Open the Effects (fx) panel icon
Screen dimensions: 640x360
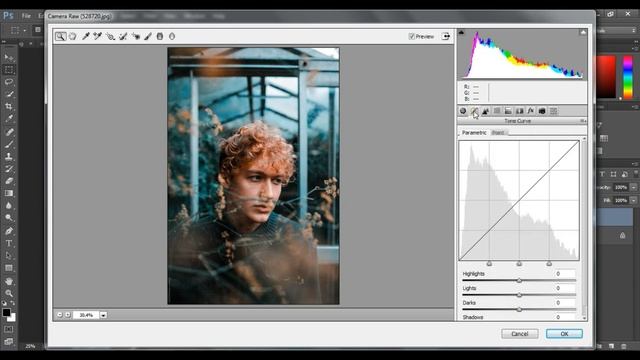531,111
